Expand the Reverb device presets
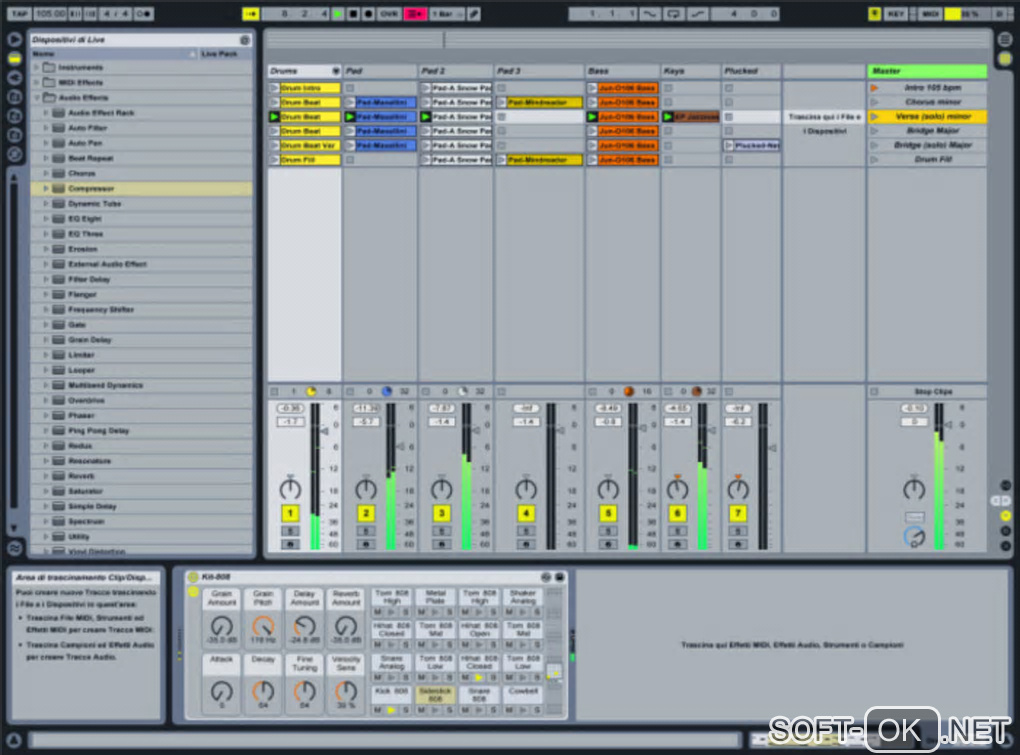The height and width of the screenshot is (755, 1020). (x=46, y=476)
